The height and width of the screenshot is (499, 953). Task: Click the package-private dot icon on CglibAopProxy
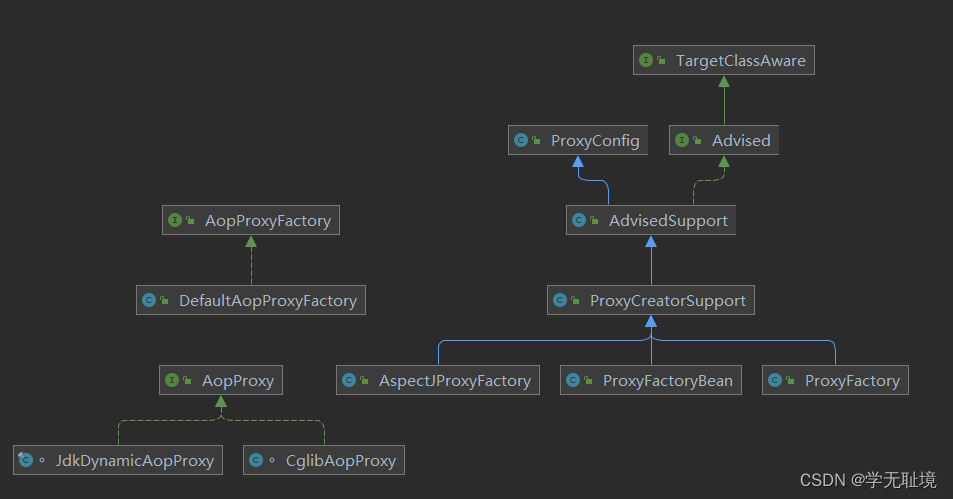272,460
